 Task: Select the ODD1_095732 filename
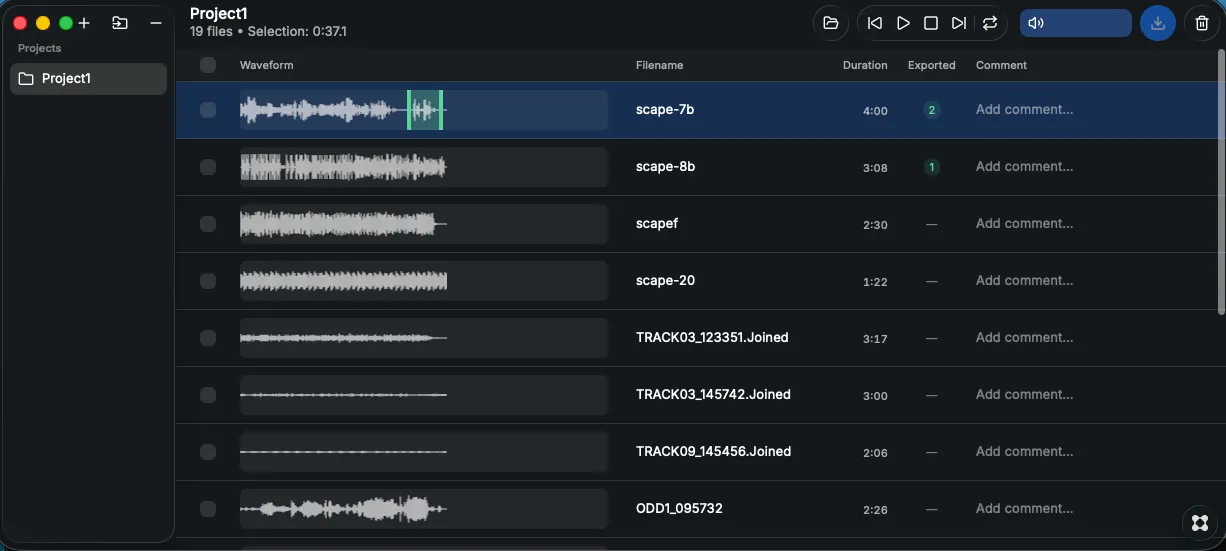point(679,509)
